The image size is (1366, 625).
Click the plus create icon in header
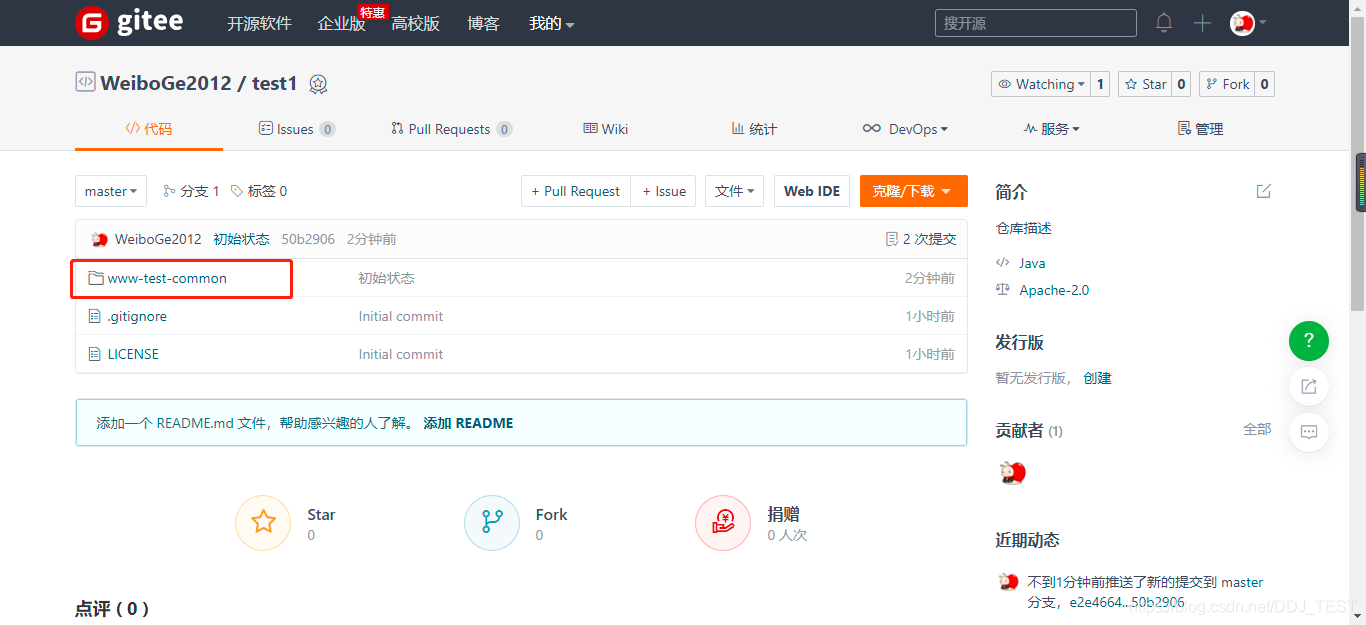point(1202,23)
